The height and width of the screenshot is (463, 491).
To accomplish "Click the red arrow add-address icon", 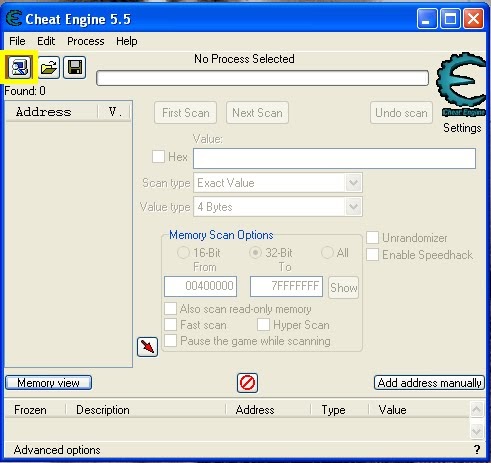I will [147, 347].
